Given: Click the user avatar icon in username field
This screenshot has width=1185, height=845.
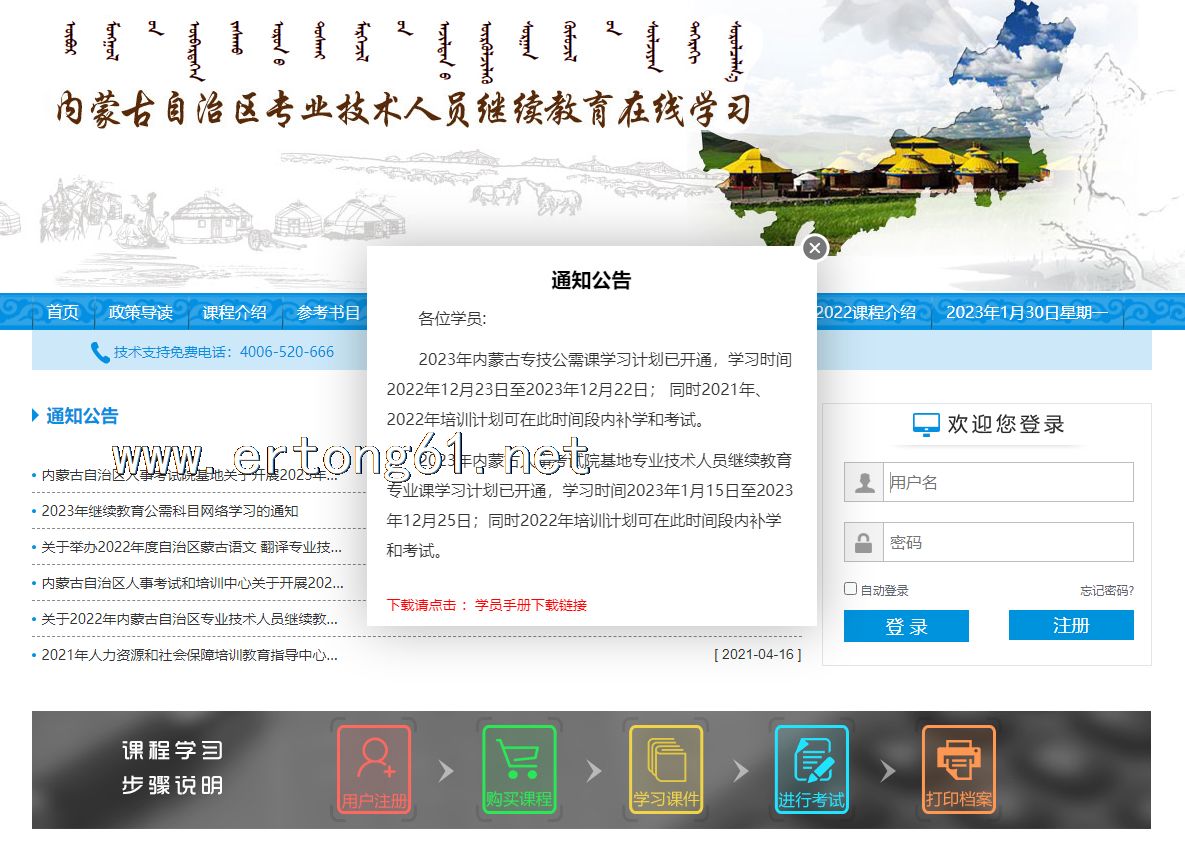Looking at the screenshot, I should pos(864,483).
